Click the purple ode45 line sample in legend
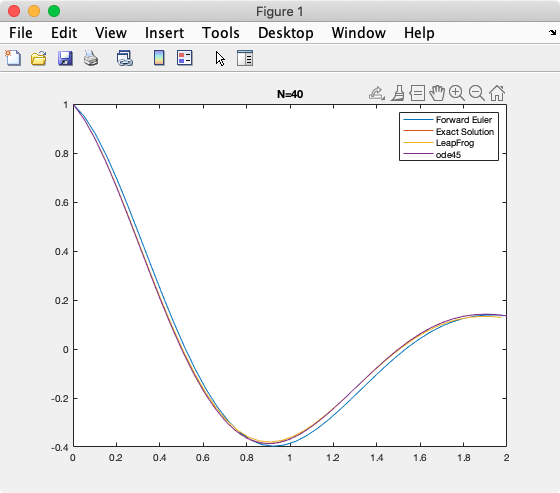 point(418,154)
